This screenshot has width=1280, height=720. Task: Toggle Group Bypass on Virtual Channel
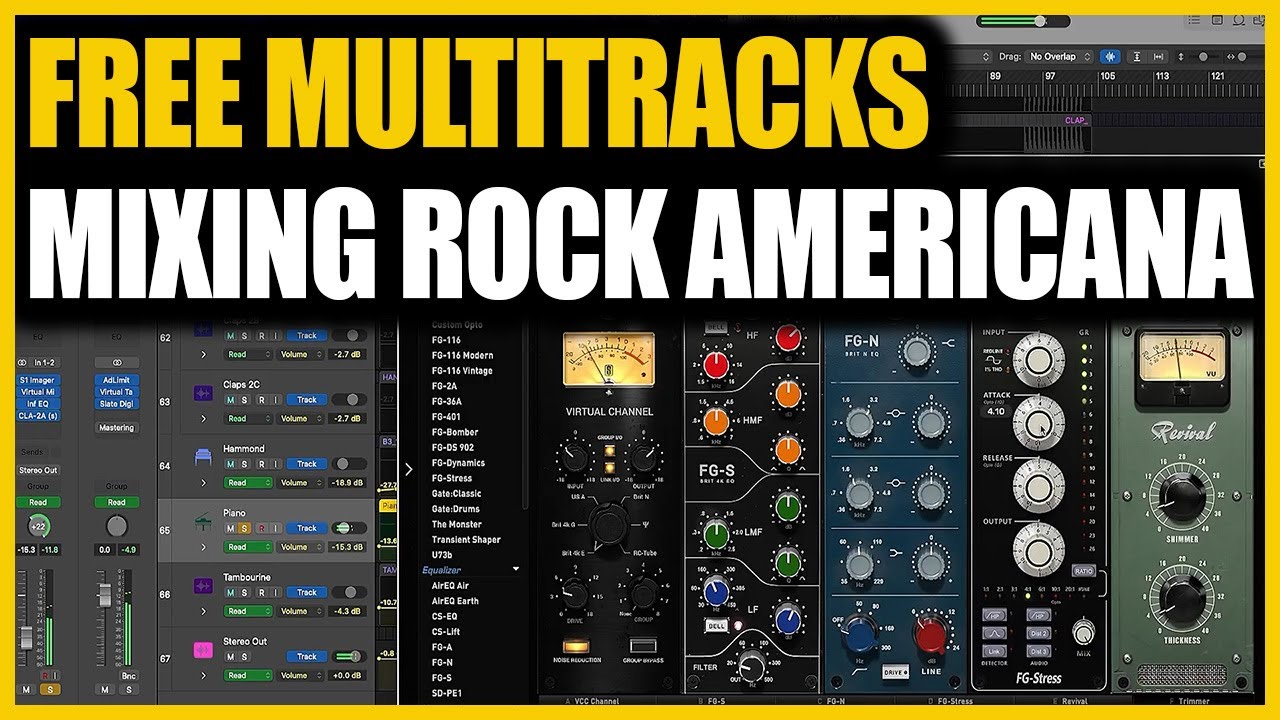coord(643,645)
